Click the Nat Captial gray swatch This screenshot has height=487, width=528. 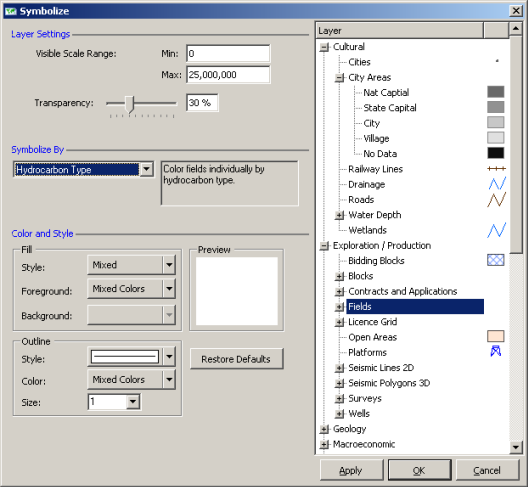[x=495, y=92]
